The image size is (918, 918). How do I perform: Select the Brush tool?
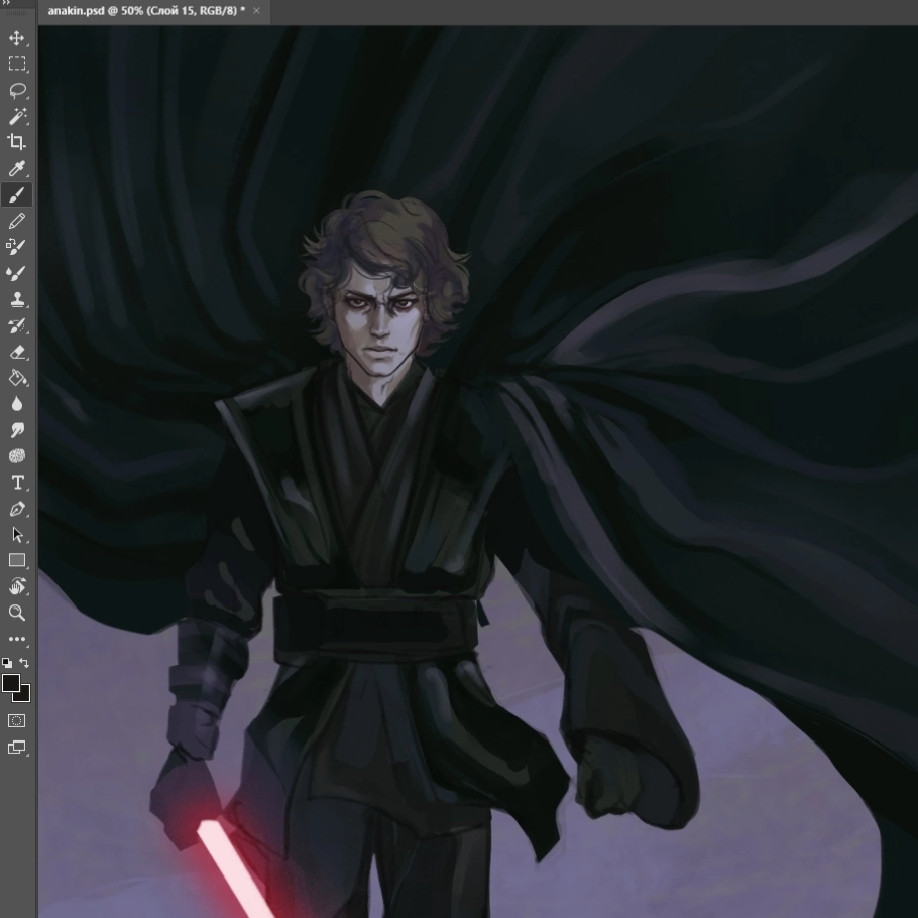[16, 195]
